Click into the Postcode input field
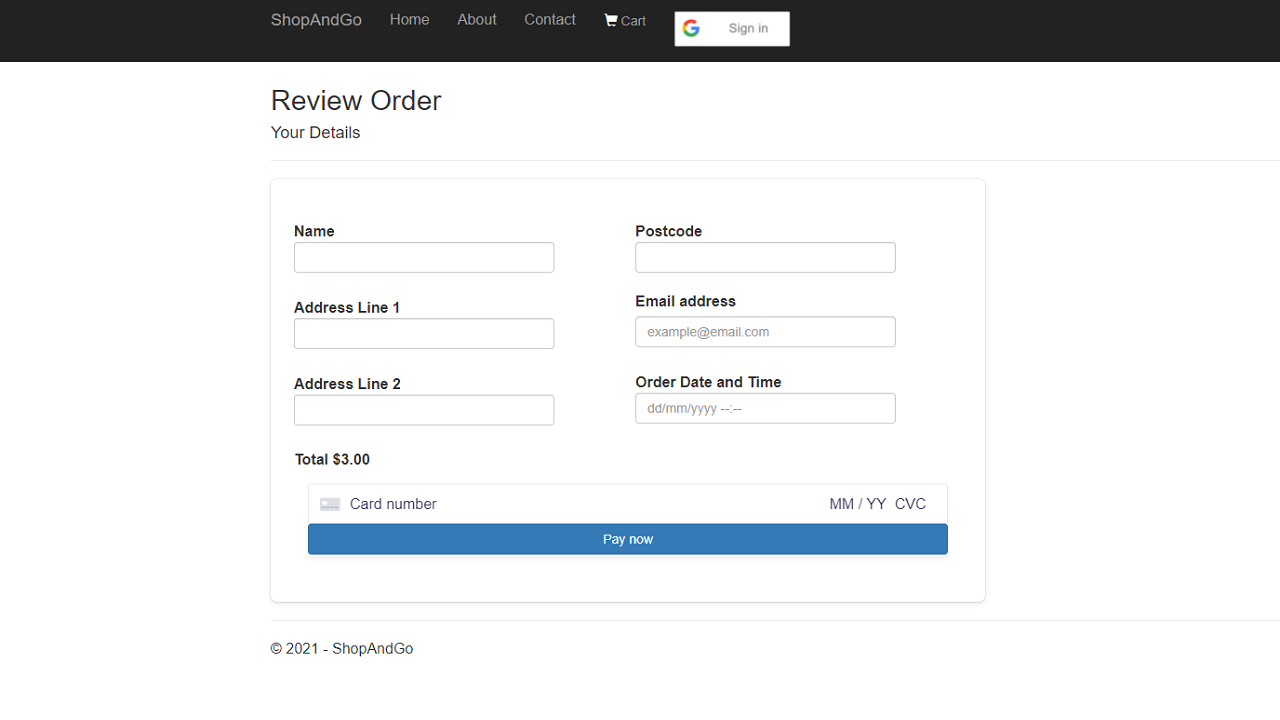Image resolution: width=1280 pixels, height=720 pixels. 765,257
